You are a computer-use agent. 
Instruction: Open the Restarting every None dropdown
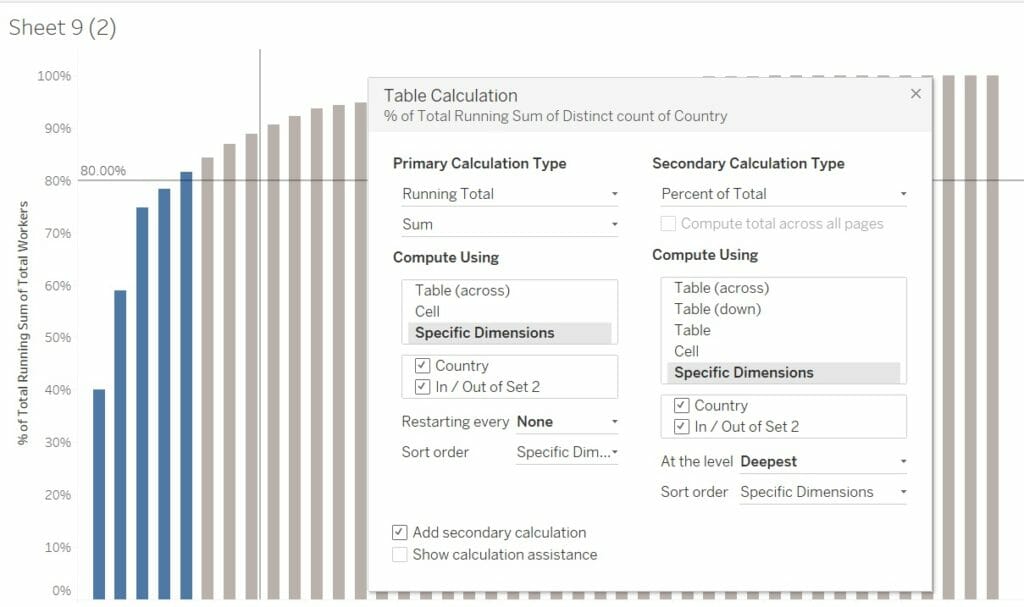[566, 422]
